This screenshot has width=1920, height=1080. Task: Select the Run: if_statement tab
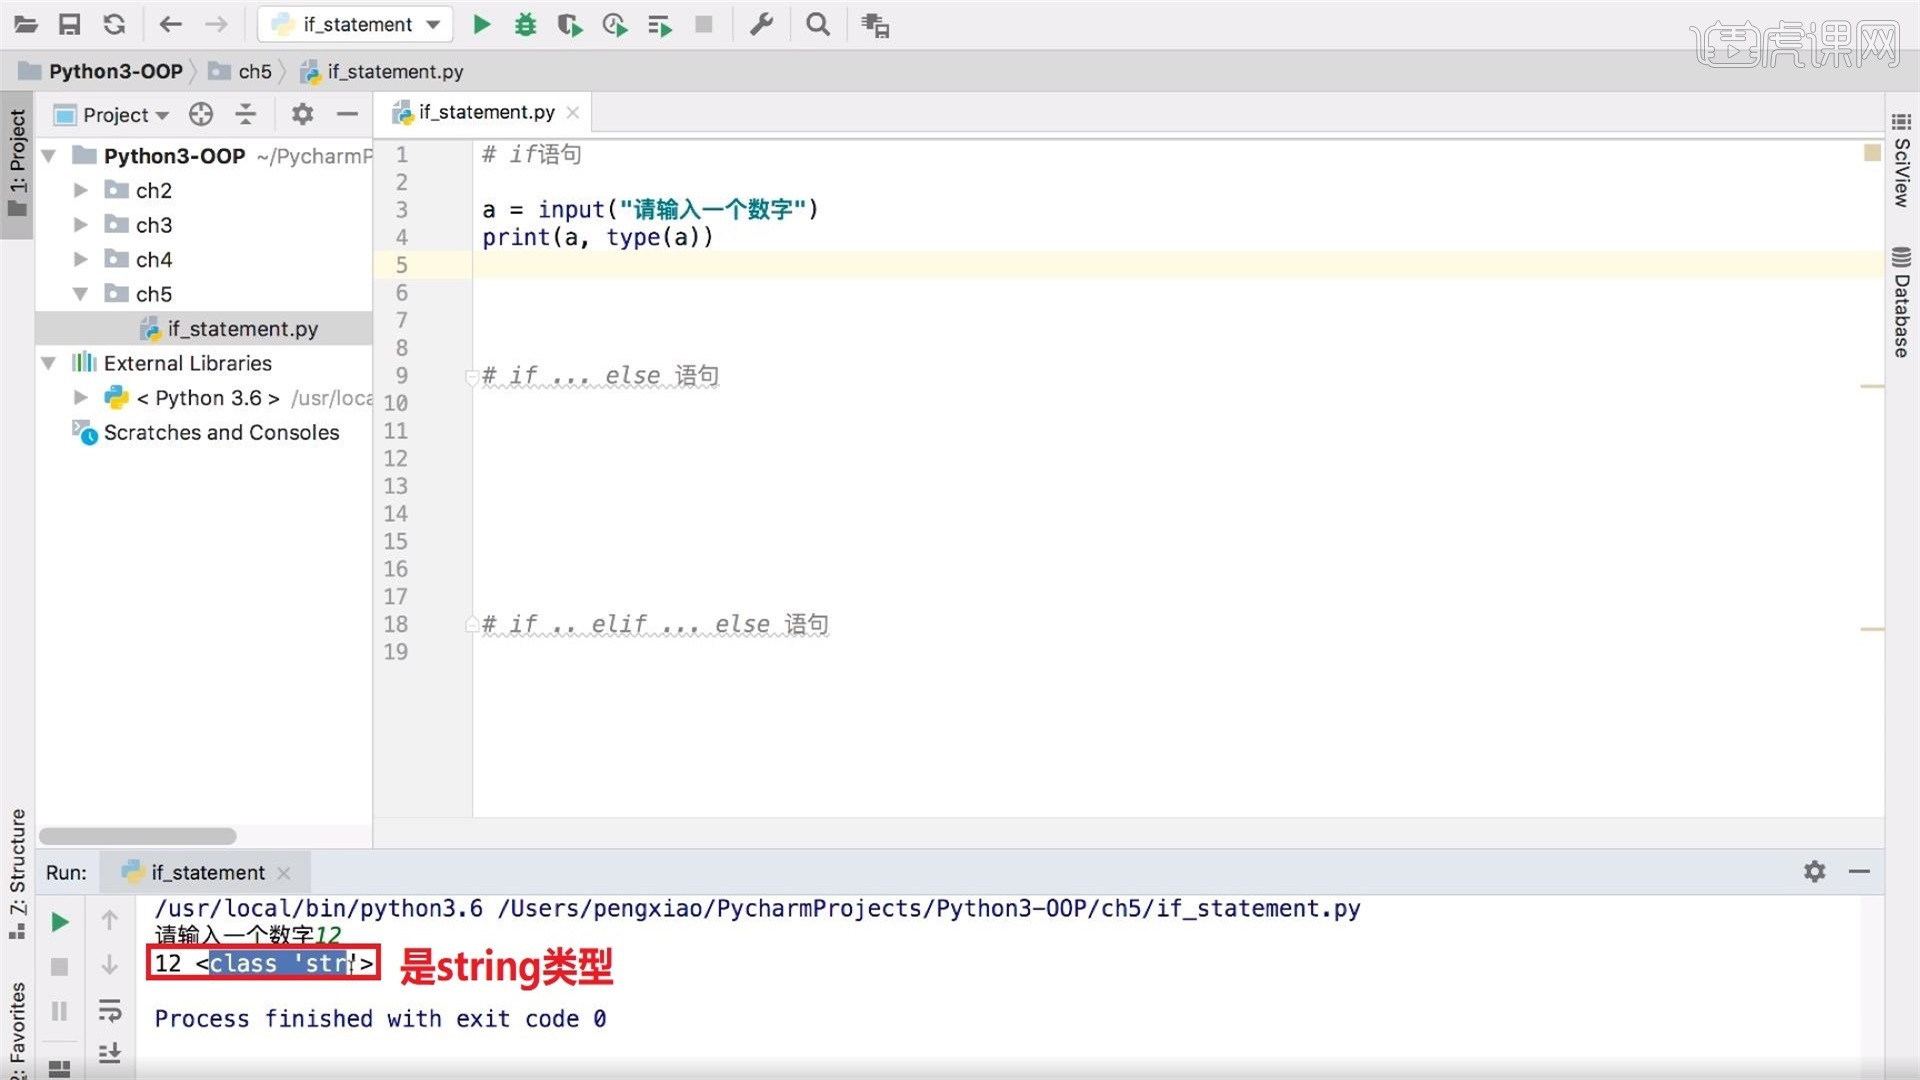[x=205, y=872]
